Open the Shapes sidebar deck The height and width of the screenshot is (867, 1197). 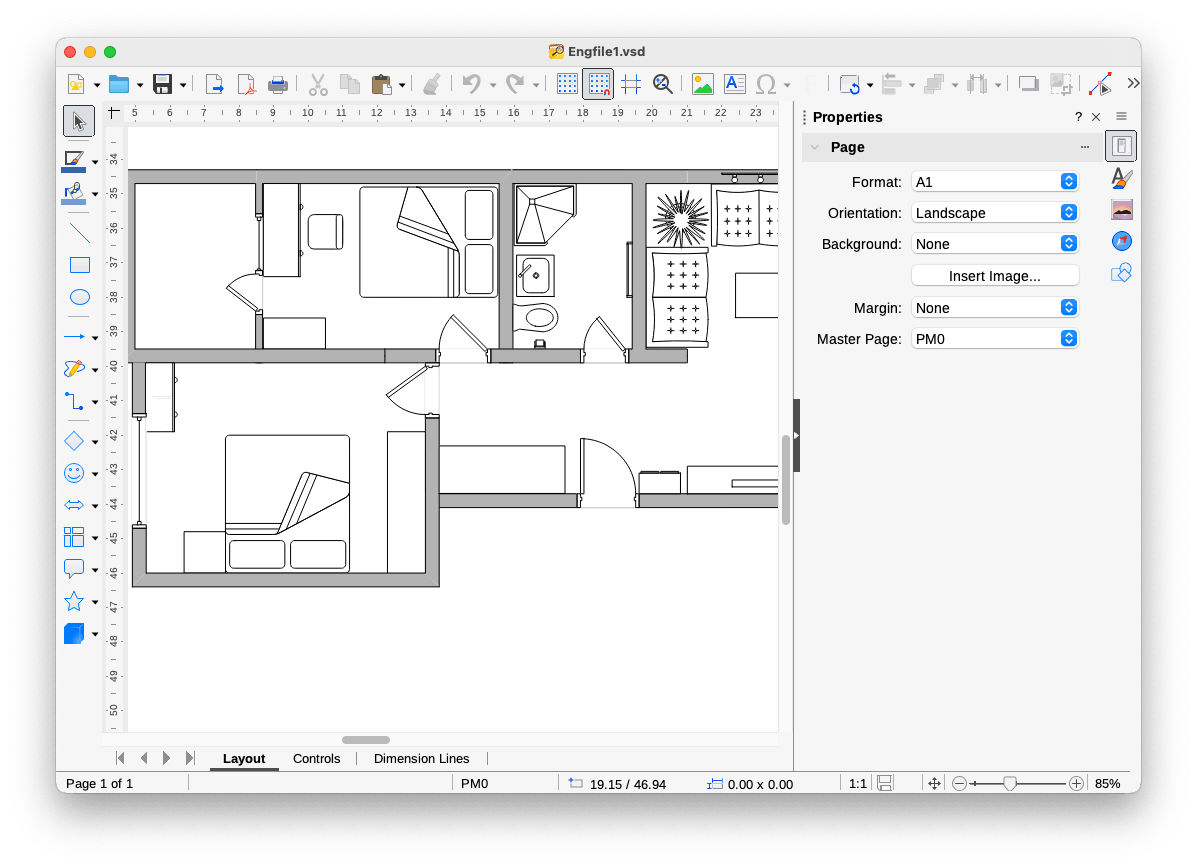point(1121,273)
